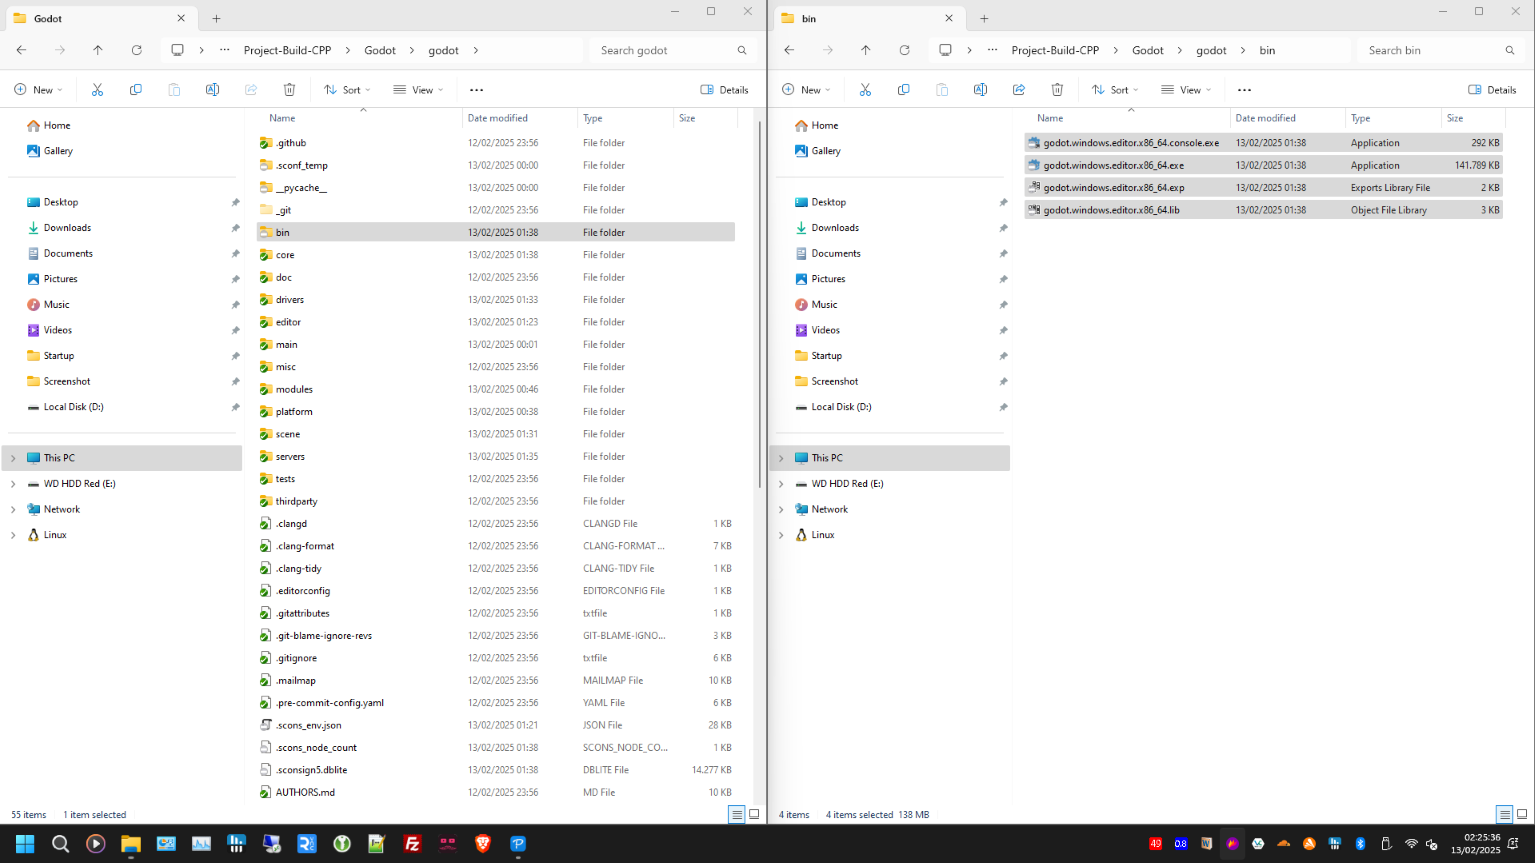1535x863 pixels.
Task: Go back in bin window navigation
Action: click(x=789, y=50)
